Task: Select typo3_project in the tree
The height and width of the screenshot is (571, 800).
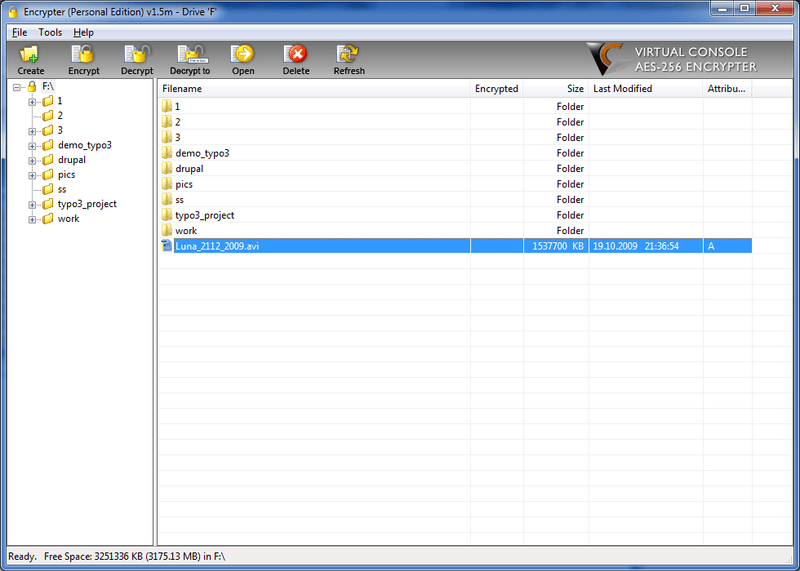Action: [87, 204]
